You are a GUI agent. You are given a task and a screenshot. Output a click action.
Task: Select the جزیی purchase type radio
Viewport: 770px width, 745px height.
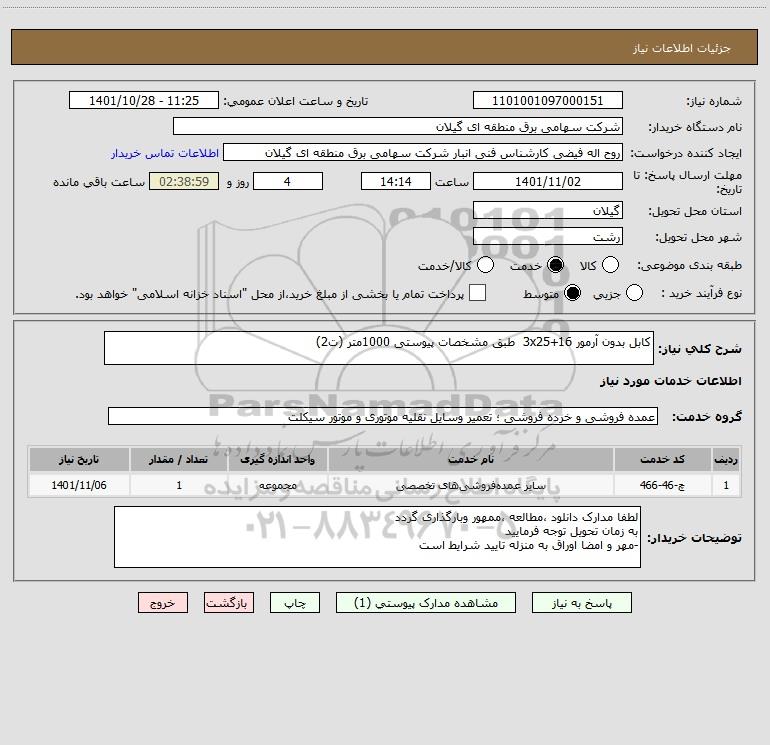click(x=634, y=293)
